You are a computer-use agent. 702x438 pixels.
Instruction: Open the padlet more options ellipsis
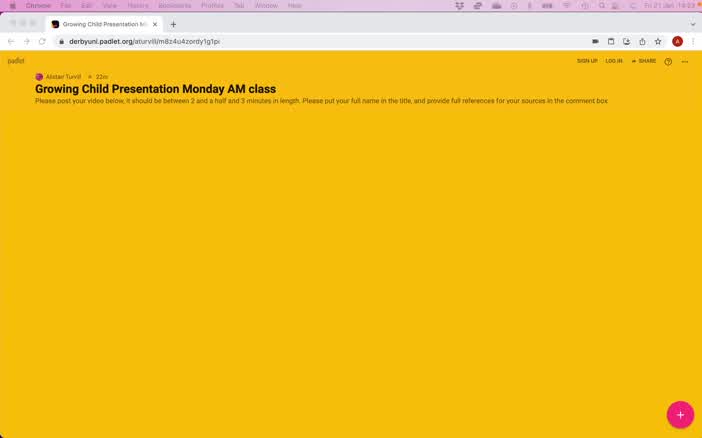tap(685, 62)
